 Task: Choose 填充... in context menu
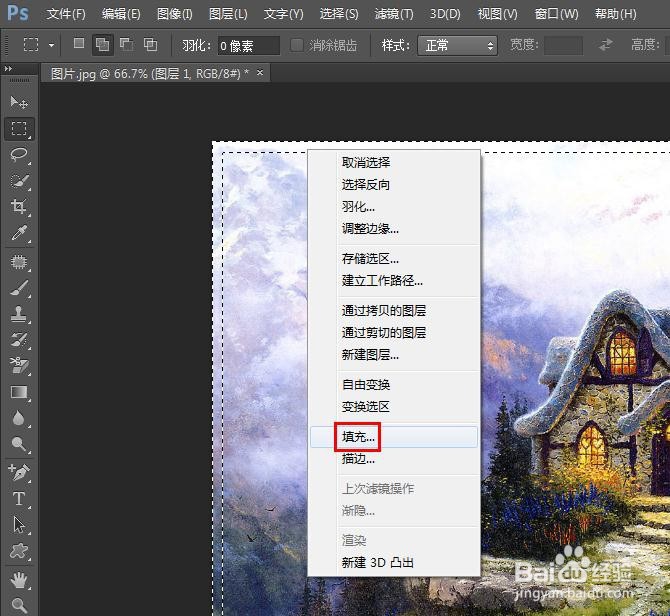point(394,437)
